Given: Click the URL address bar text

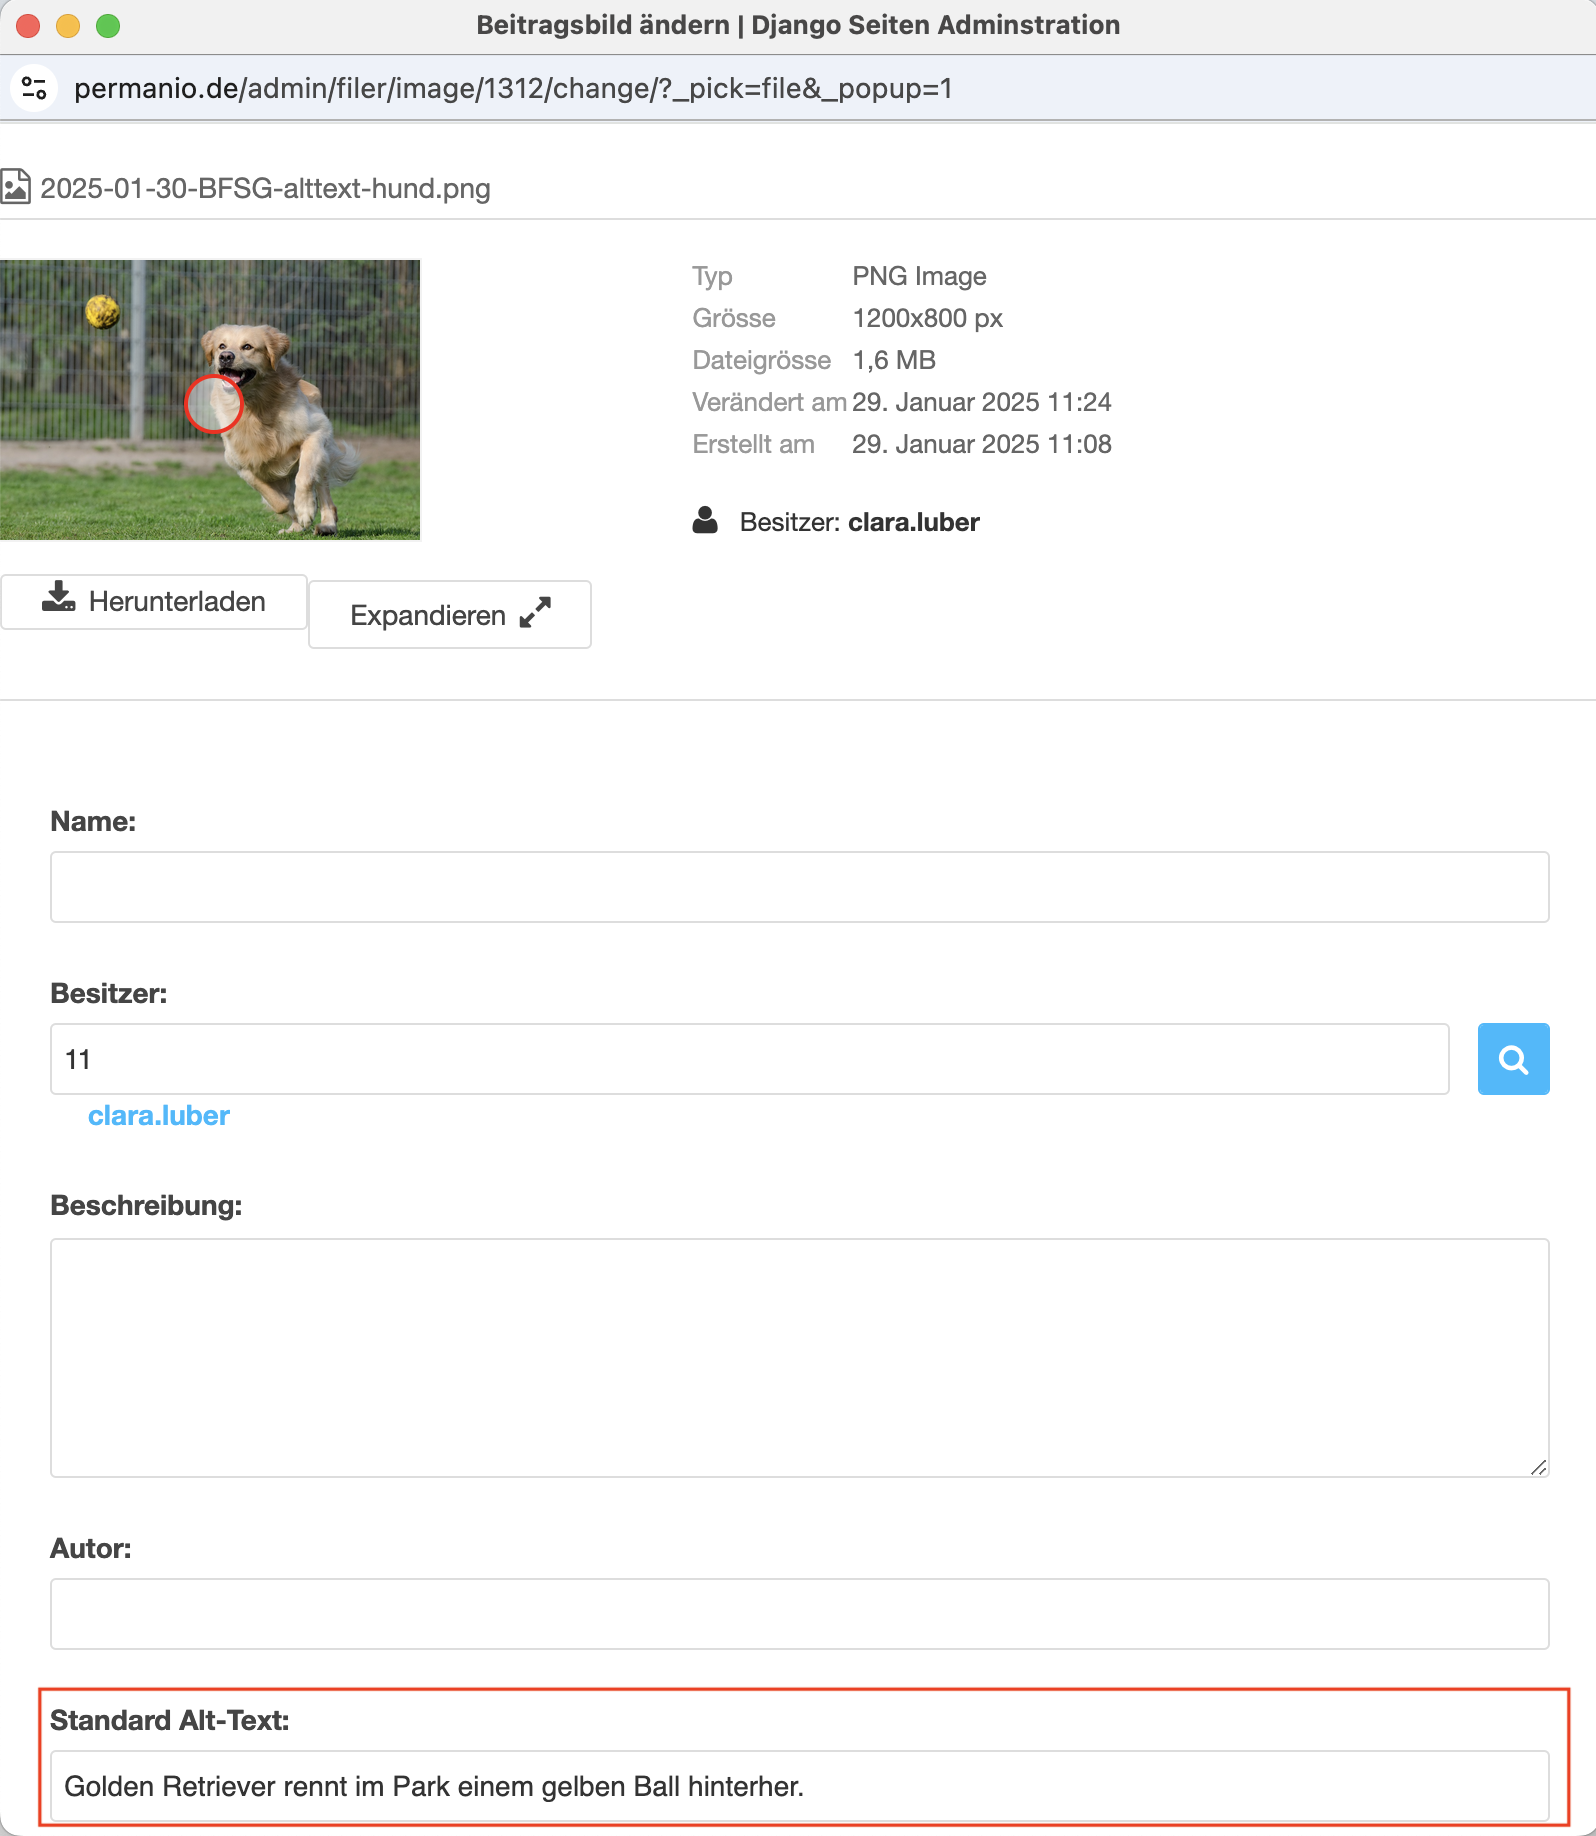Looking at the screenshot, I should pos(513,88).
